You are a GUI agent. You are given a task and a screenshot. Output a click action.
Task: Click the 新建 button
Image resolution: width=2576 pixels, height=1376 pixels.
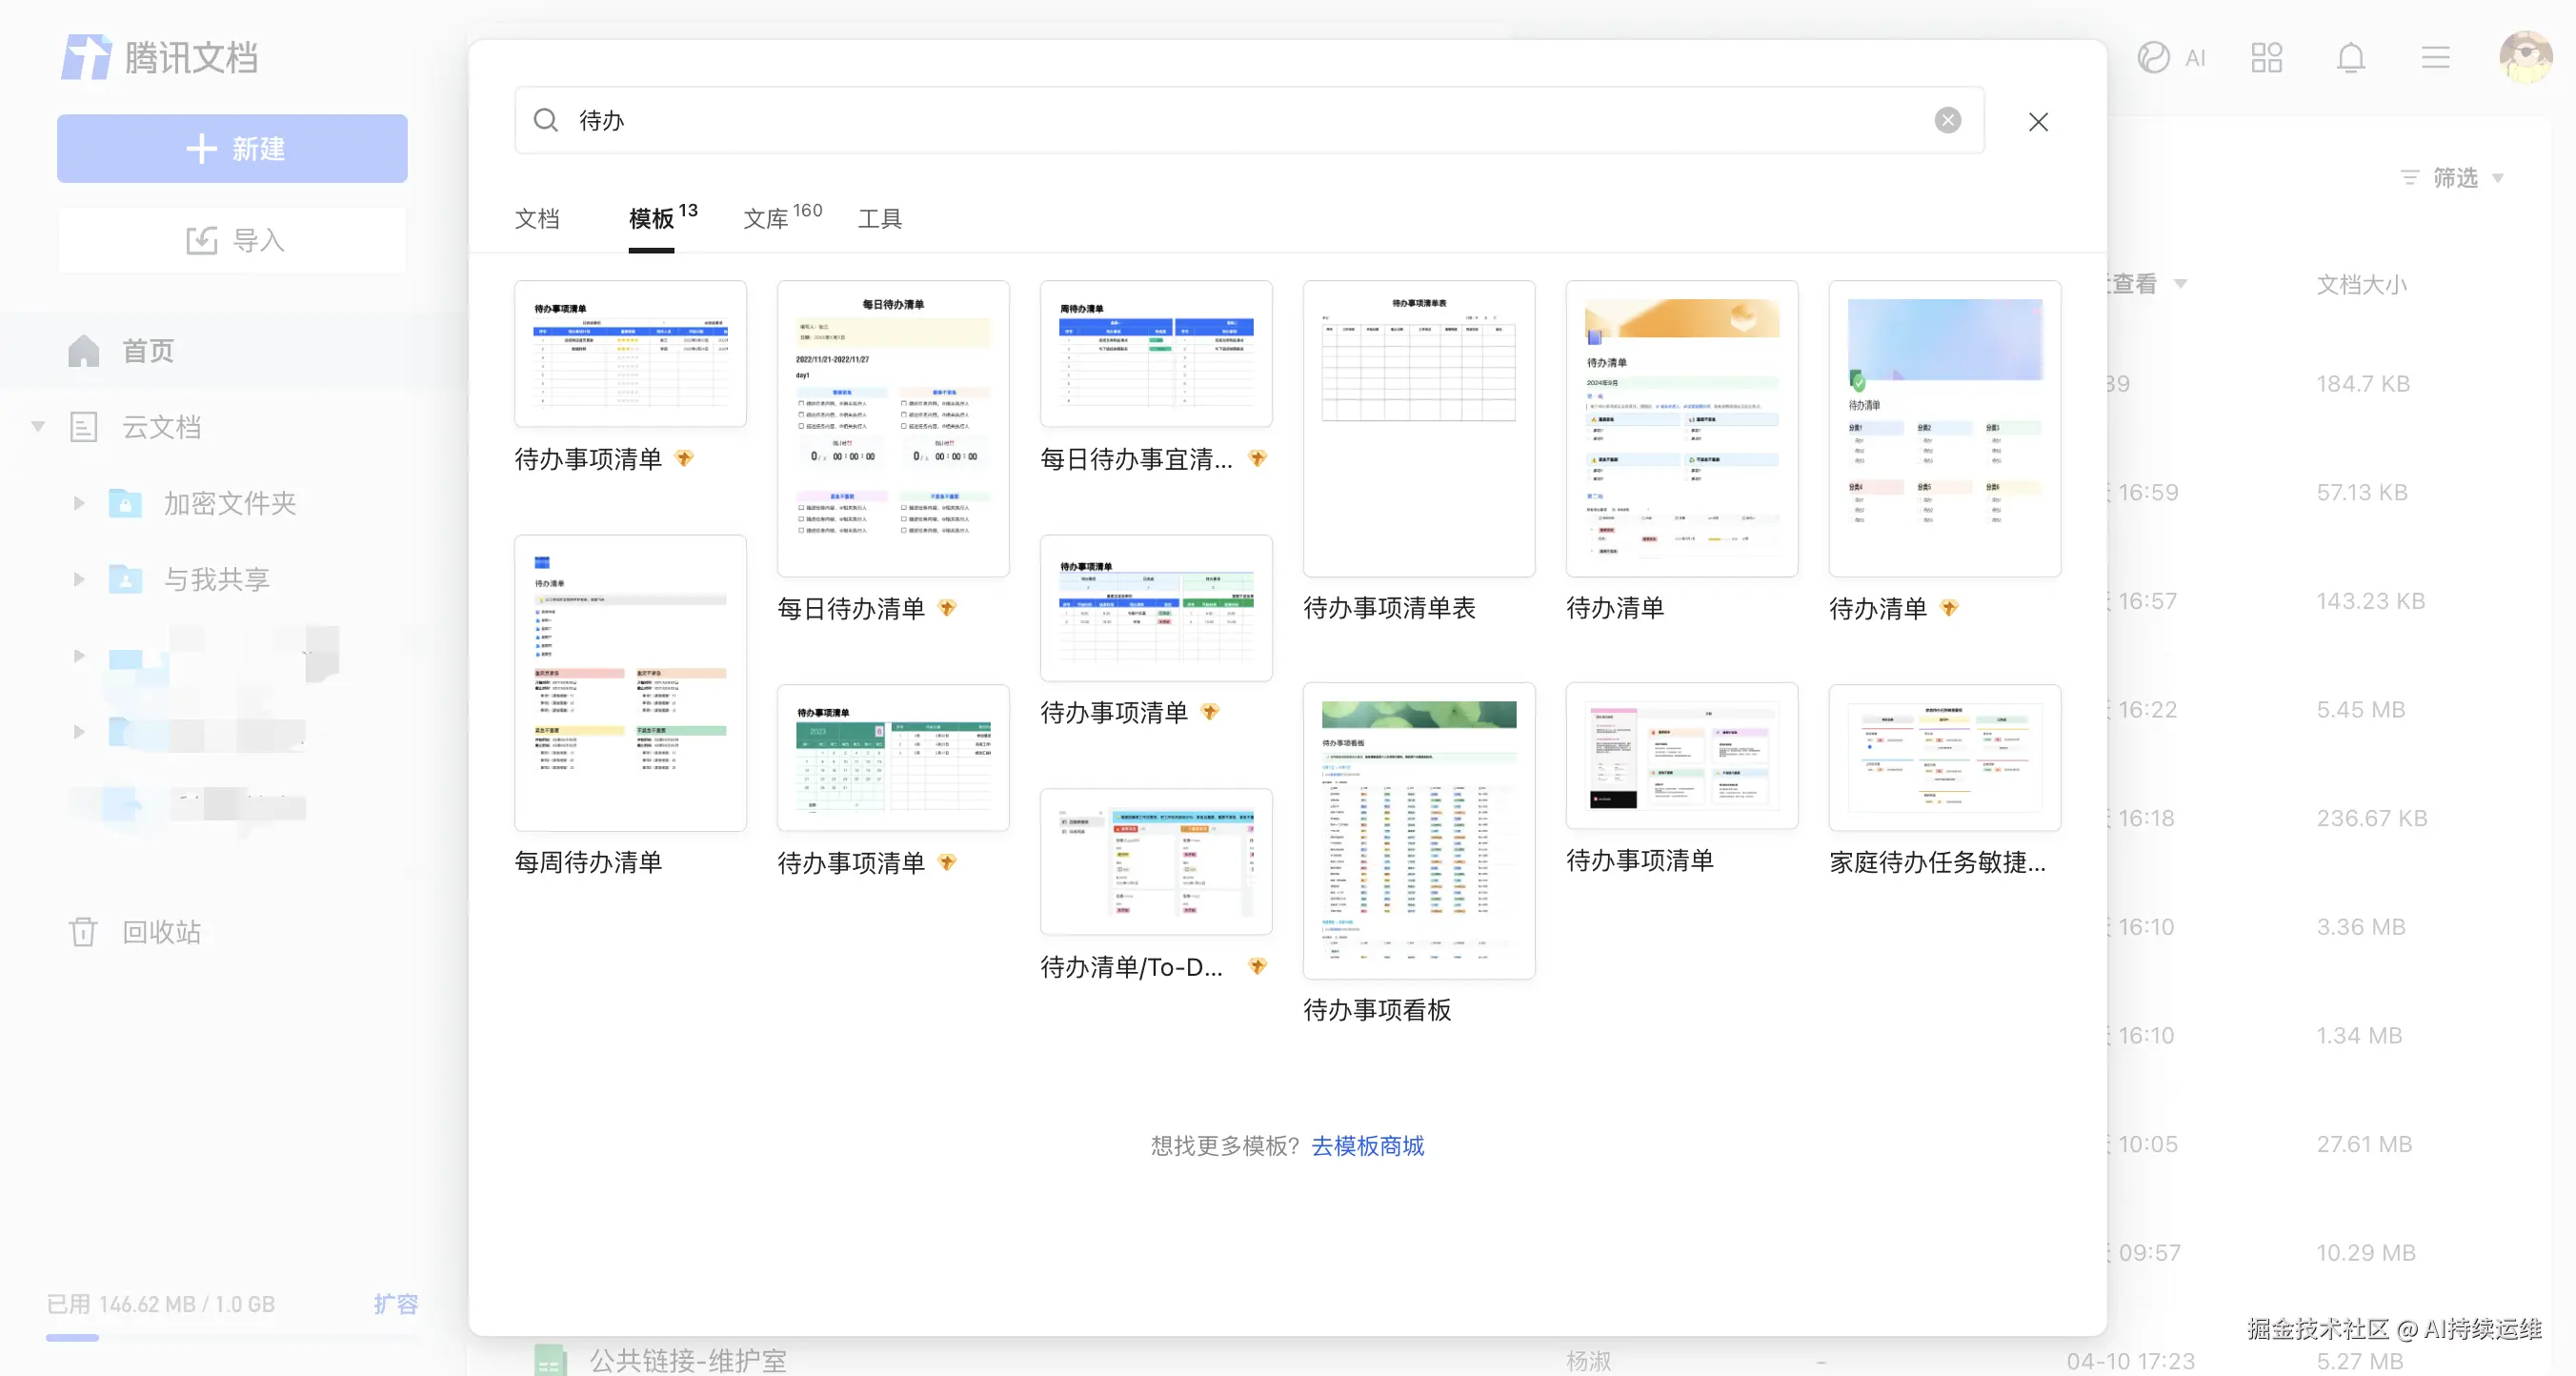point(232,149)
